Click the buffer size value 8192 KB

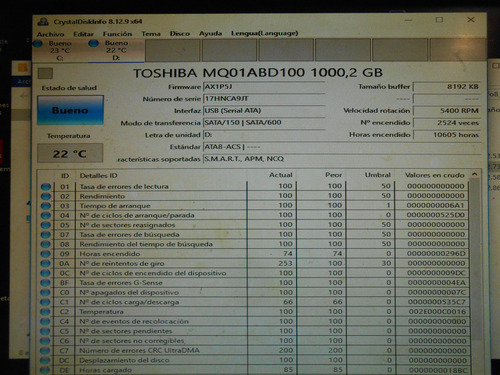(x=447, y=87)
